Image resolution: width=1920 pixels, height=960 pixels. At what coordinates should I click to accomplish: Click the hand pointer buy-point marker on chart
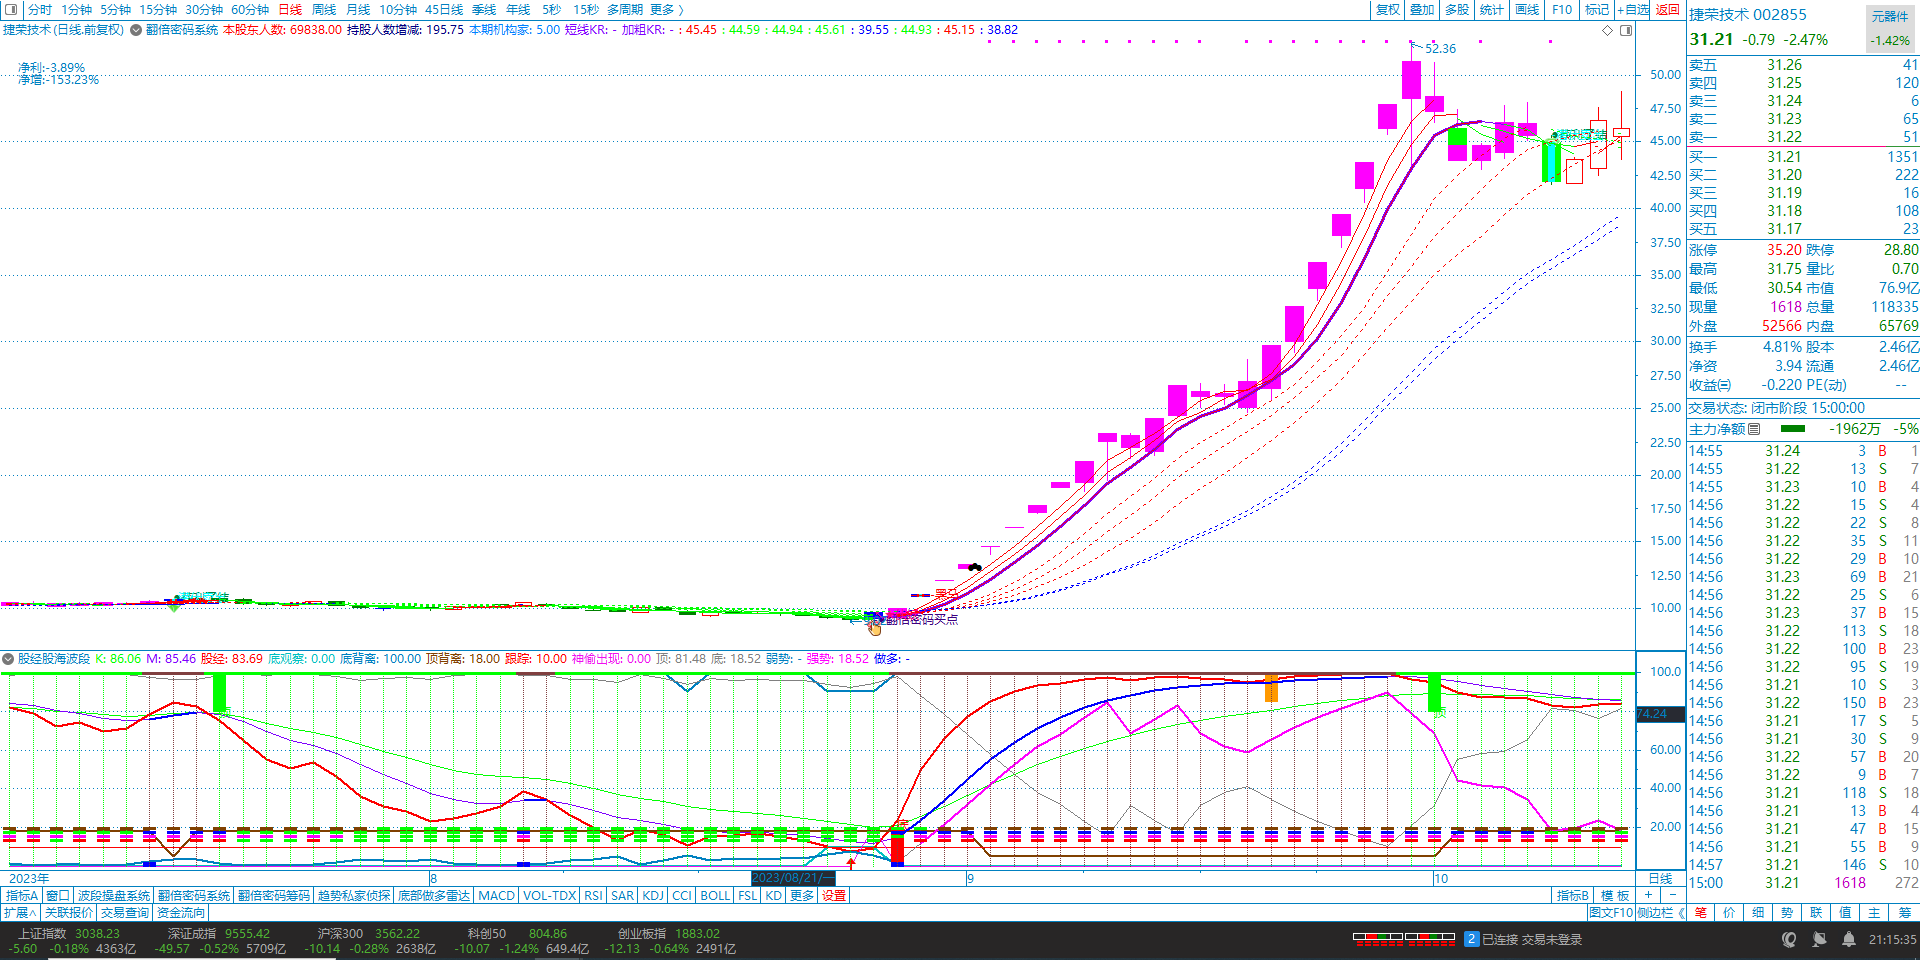(875, 627)
